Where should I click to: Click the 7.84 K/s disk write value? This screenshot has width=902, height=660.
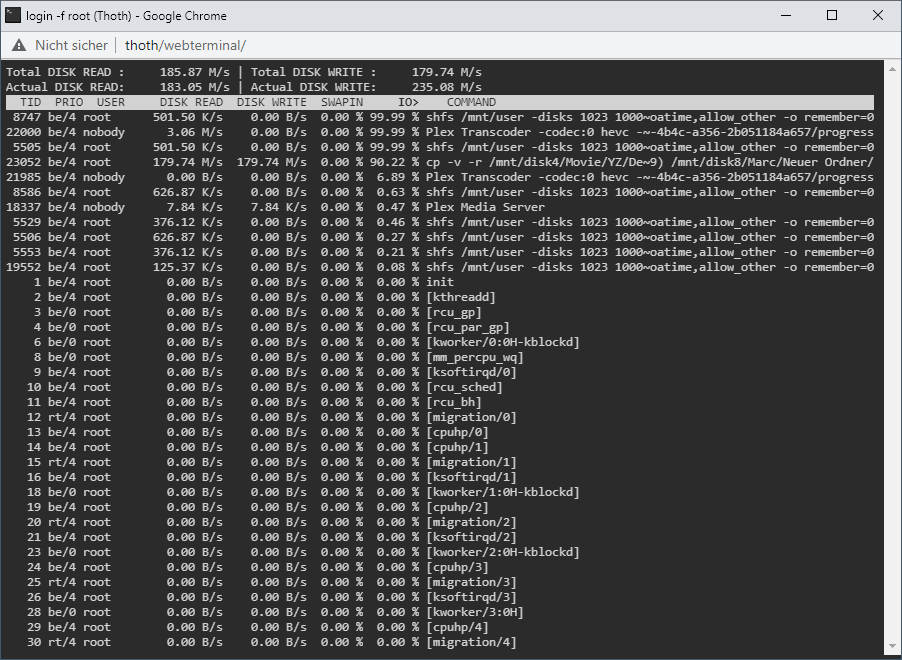point(278,207)
